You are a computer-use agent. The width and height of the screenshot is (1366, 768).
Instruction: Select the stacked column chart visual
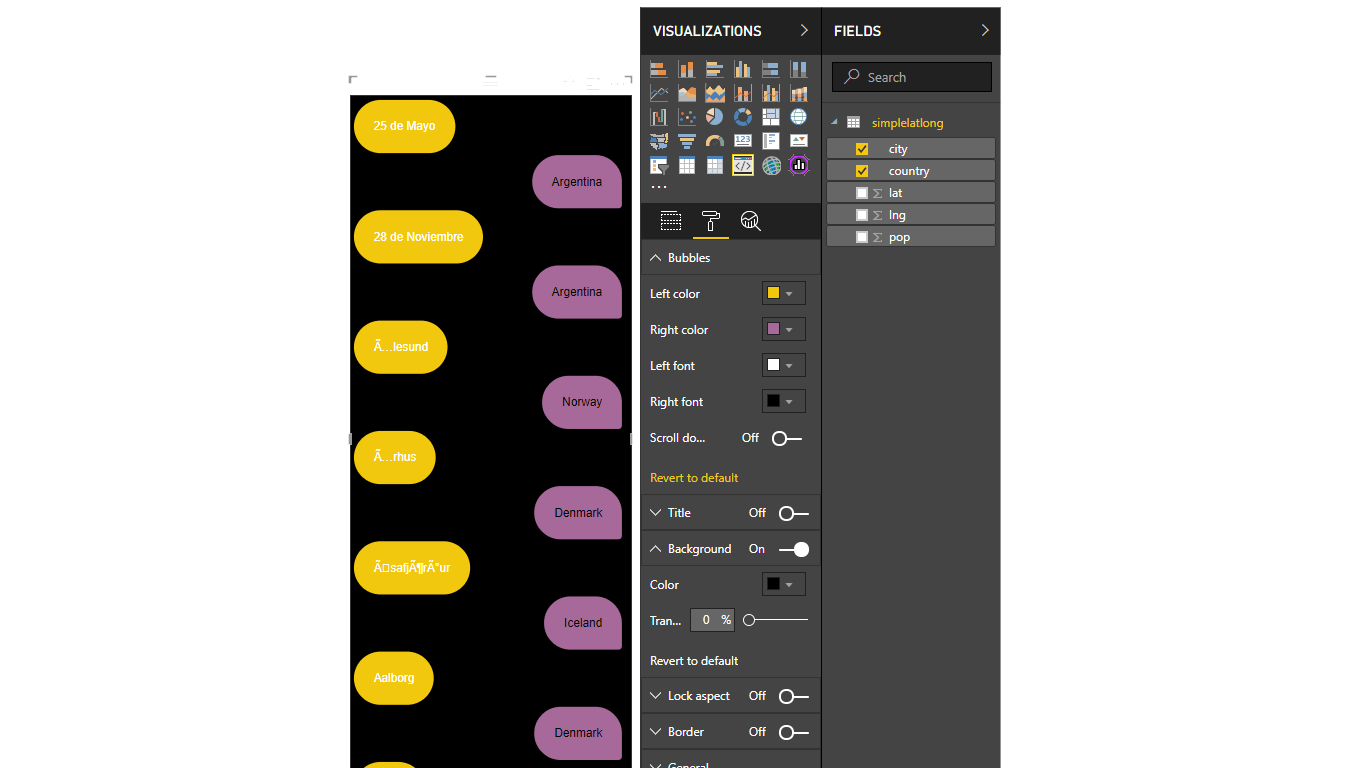pyautogui.click(x=687, y=69)
